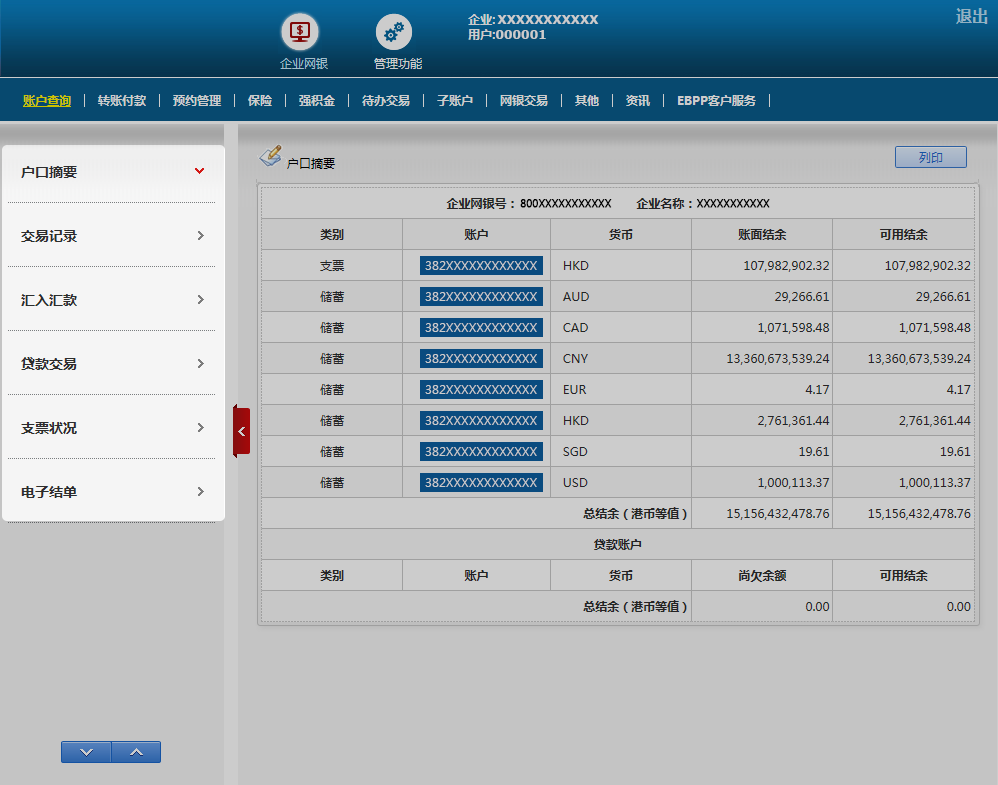The height and width of the screenshot is (785, 998).
Task: Select the HKD 支票 account number
Action: tap(481, 265)
